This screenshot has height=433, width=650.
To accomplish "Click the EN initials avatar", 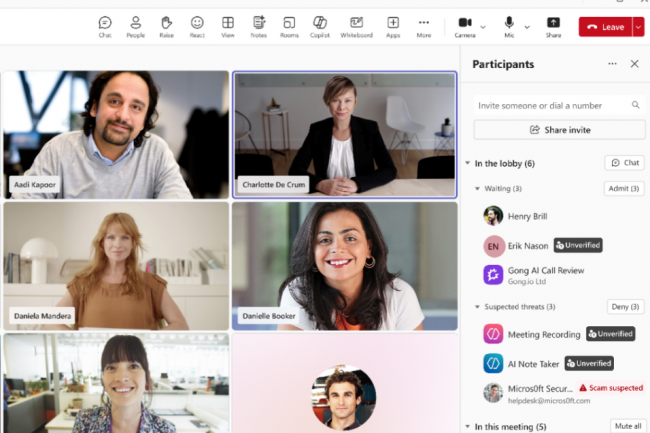I will tap(493, 246).
